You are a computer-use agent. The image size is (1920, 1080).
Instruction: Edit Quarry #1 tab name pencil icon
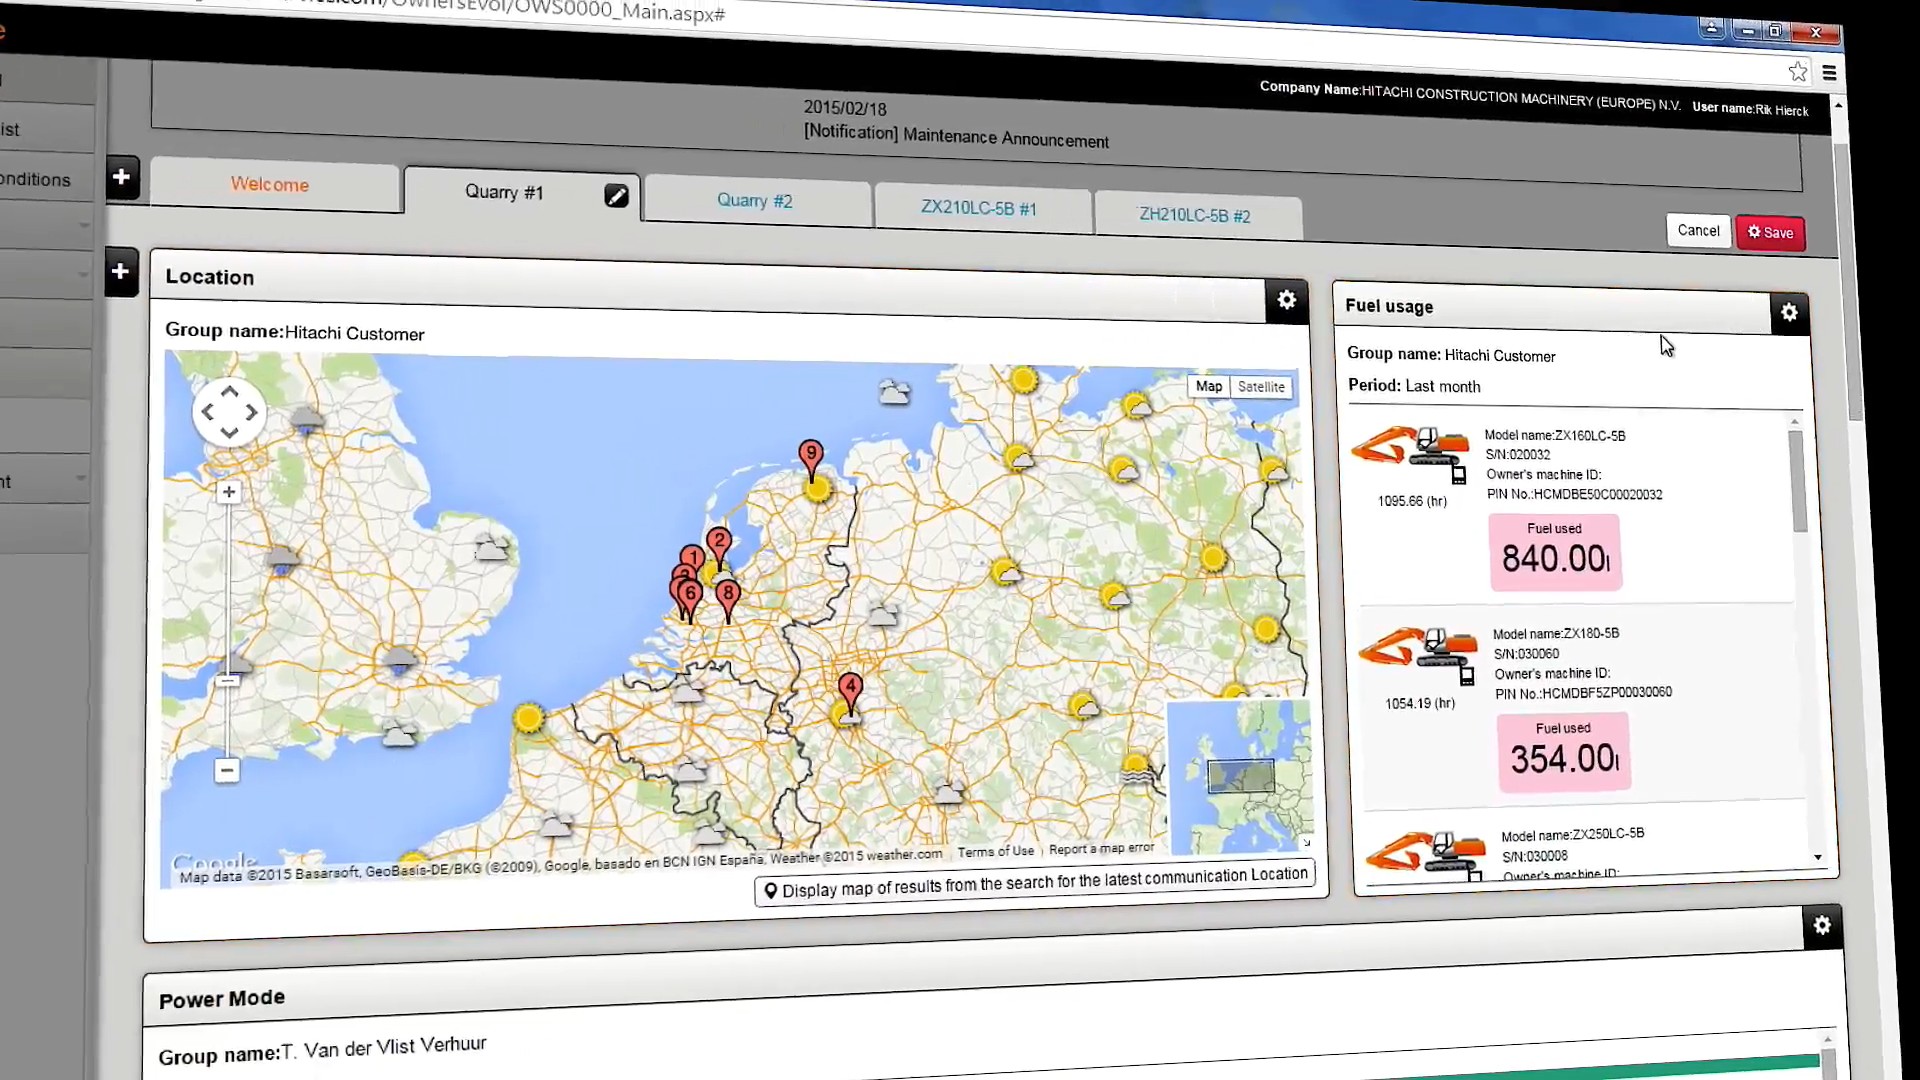pyautogui.click(x=616, y=196)
